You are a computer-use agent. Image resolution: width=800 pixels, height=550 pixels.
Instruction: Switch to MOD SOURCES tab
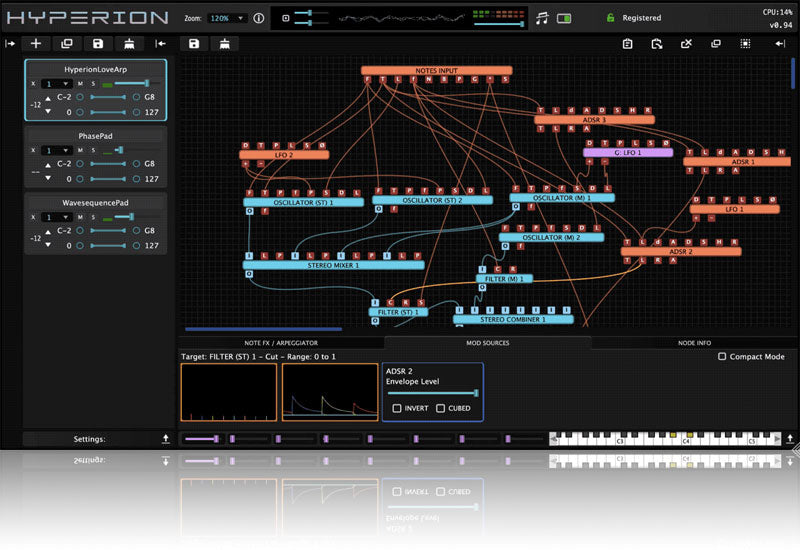coord(488,343)
